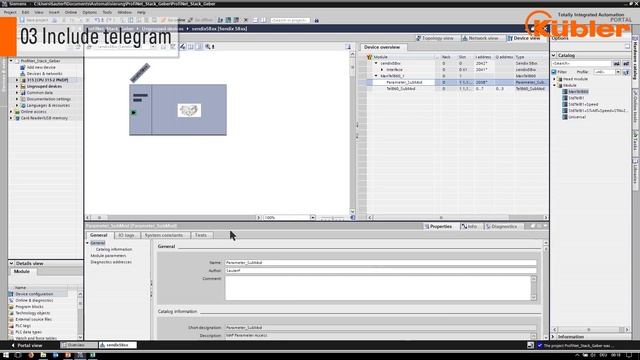Collapse the Catalog section header
The height and width of the screenshot is (360, 640).
[554, 55]
